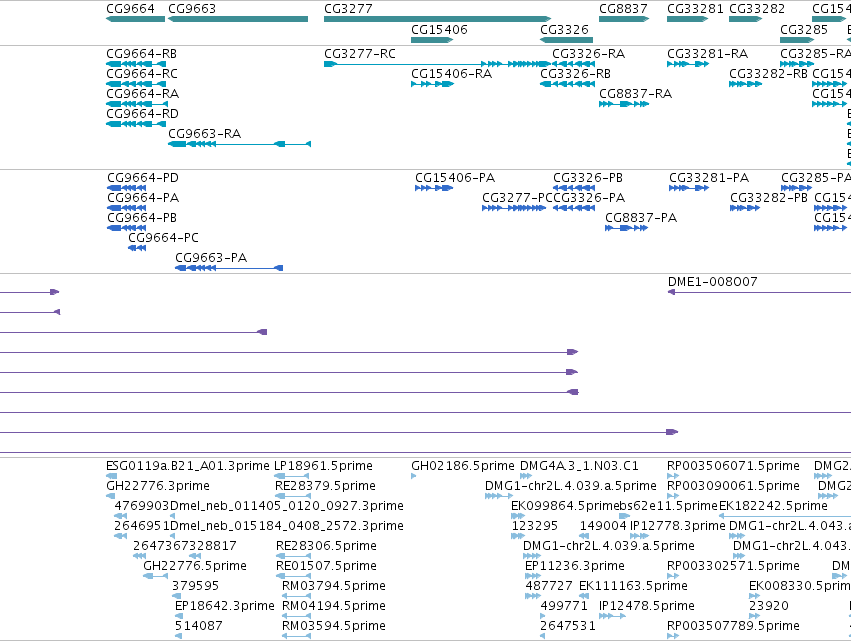Select protein CG33281-PA
The width and height of the screenshot is (851, 641).
tap(689, 188)
